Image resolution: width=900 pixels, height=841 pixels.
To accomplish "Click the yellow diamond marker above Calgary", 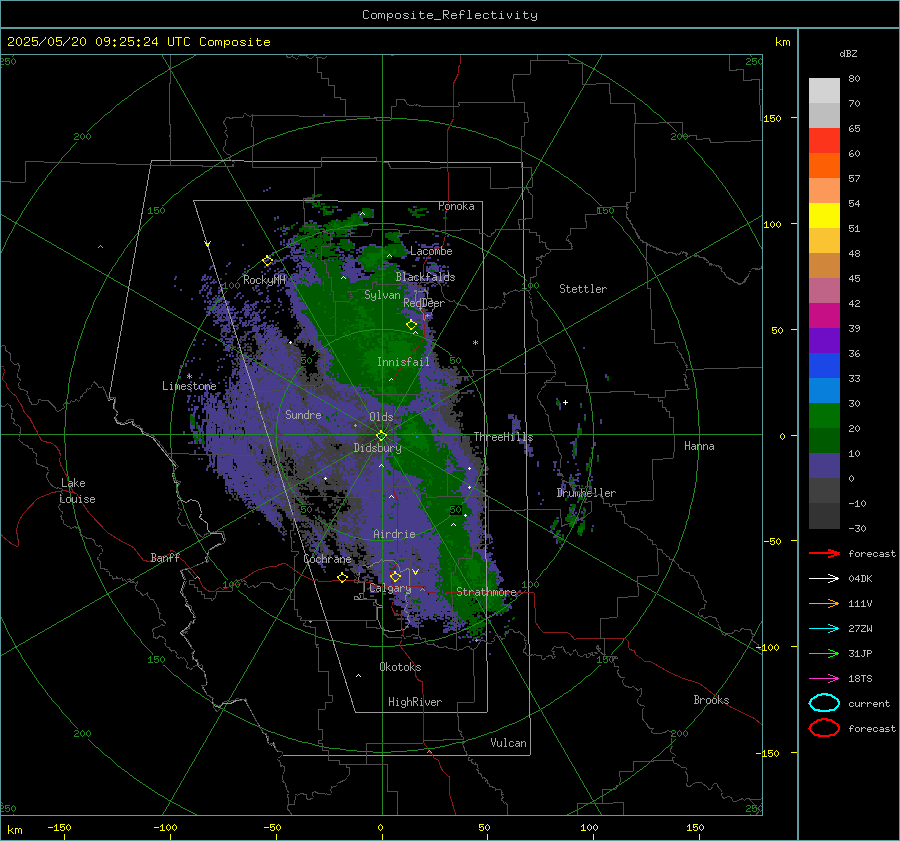I will (395, 576).
